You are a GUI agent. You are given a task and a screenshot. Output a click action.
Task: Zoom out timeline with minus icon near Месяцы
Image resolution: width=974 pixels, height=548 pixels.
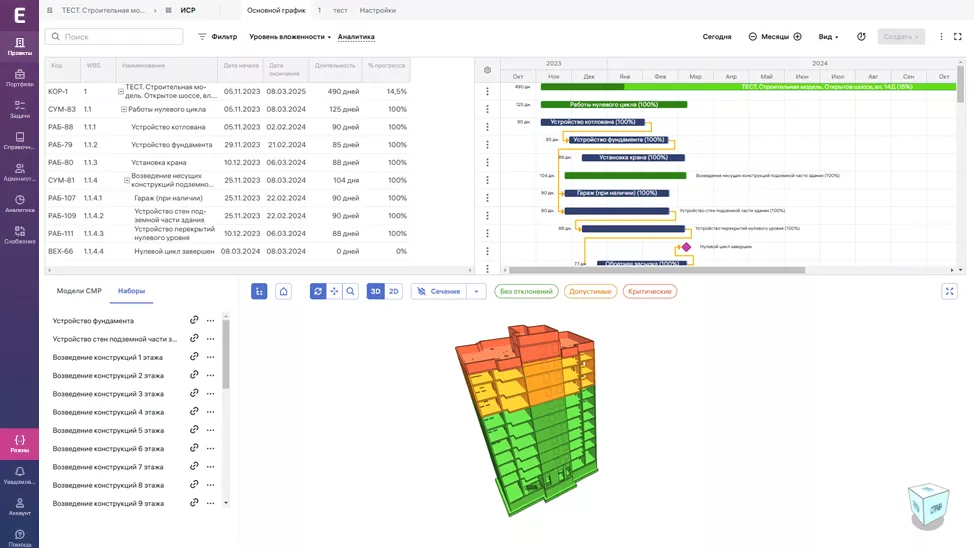[752, 37]
